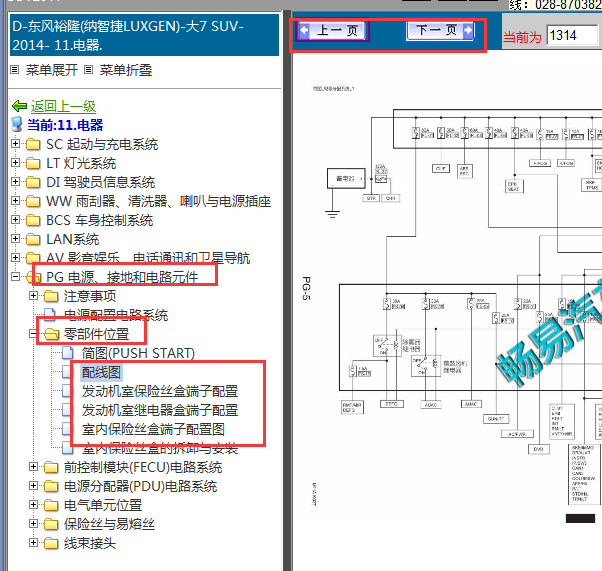Expand BCS 车身控制系统 node
602x571 pixels.
click(15, 220)
